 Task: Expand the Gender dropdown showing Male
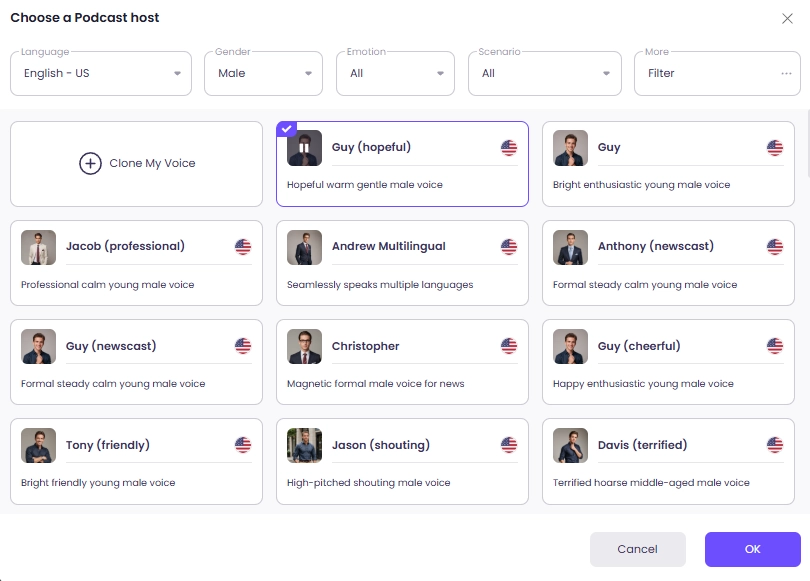click(263, 74)
